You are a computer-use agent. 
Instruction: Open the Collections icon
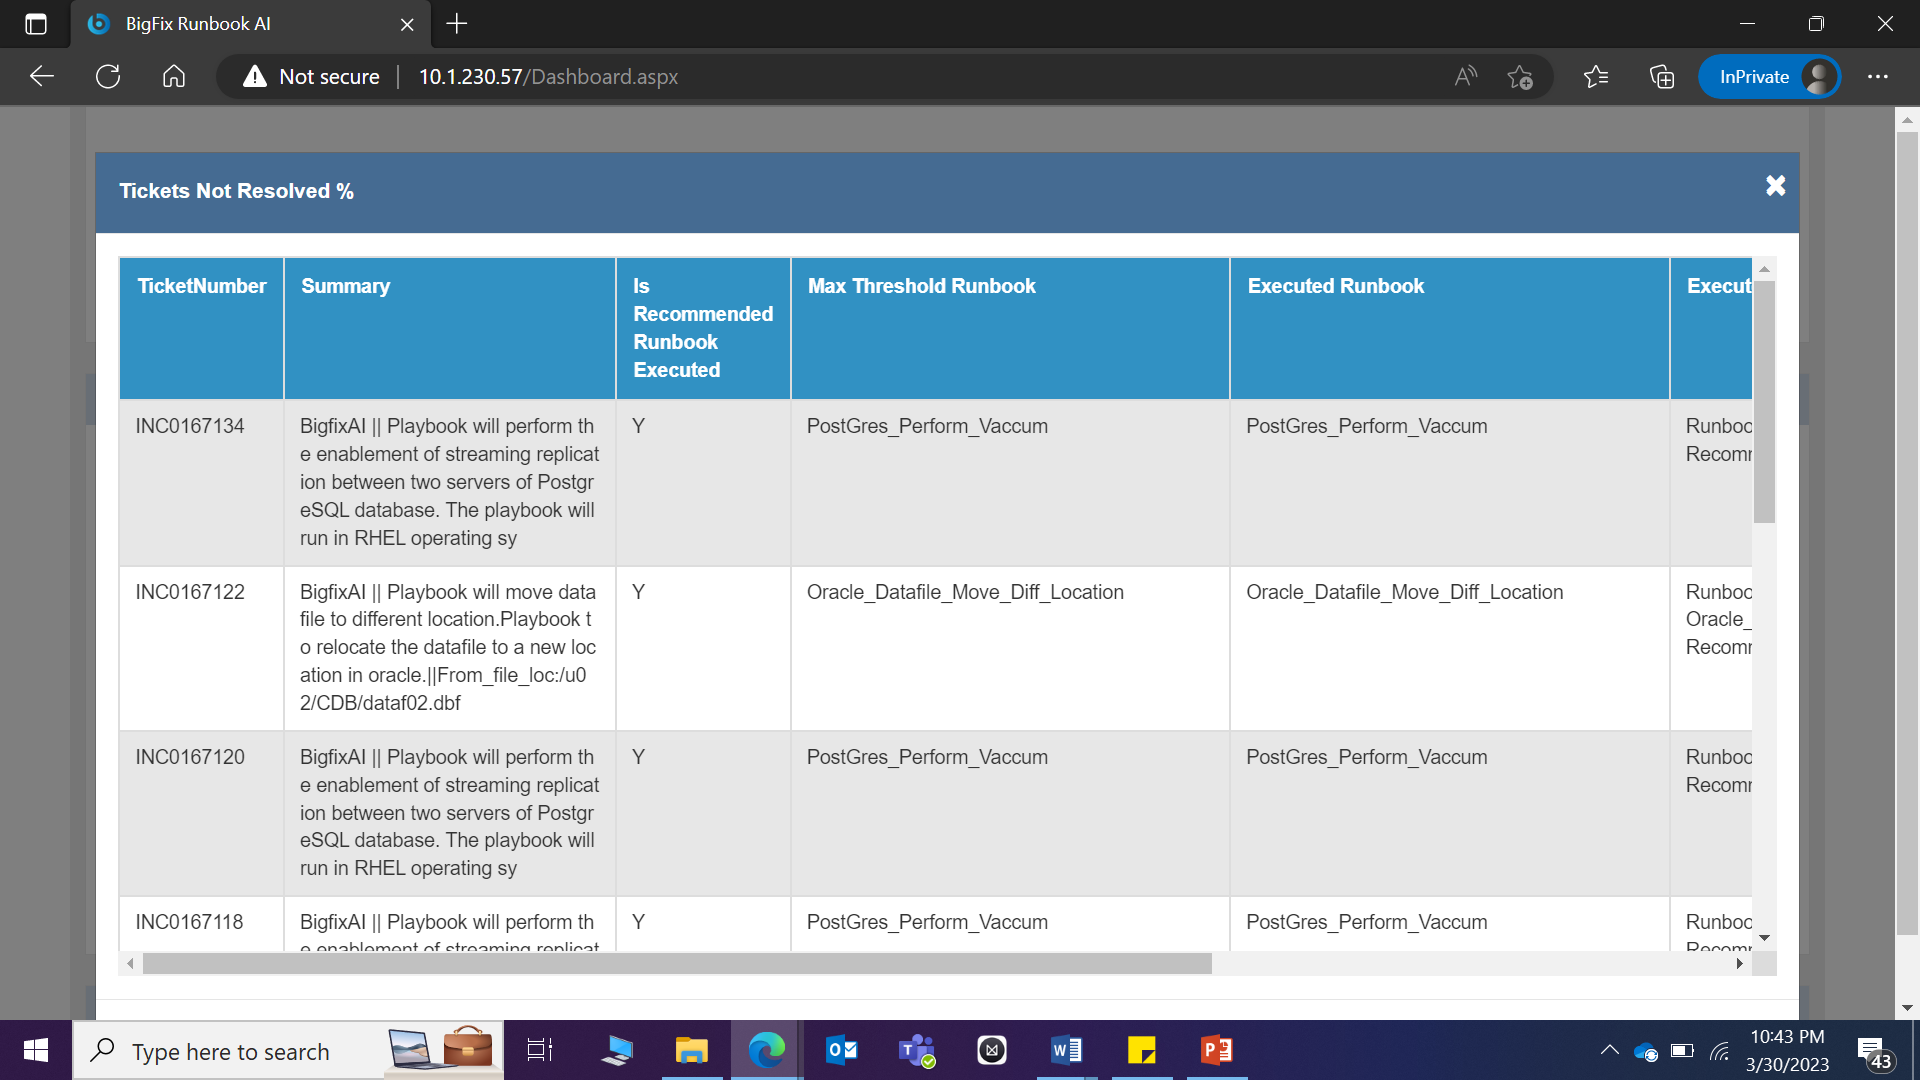click(x=1661, y=76)
